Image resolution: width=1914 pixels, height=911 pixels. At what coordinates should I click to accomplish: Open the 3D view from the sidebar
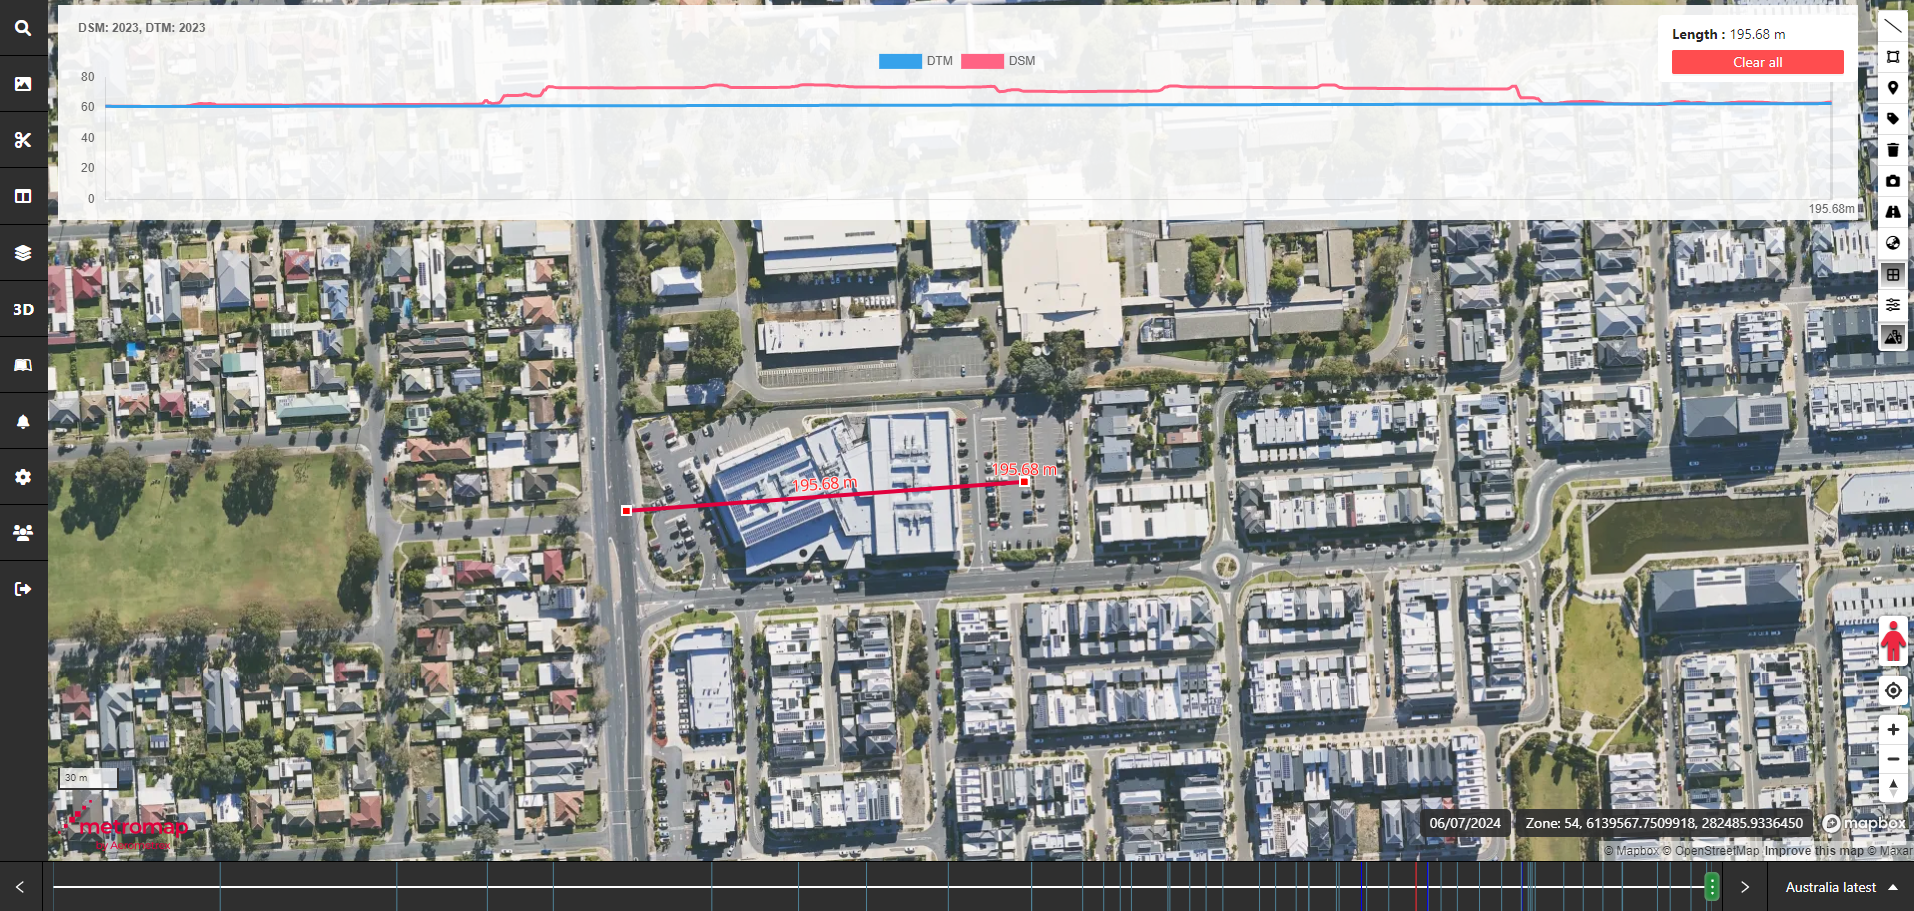pos(22,308)
